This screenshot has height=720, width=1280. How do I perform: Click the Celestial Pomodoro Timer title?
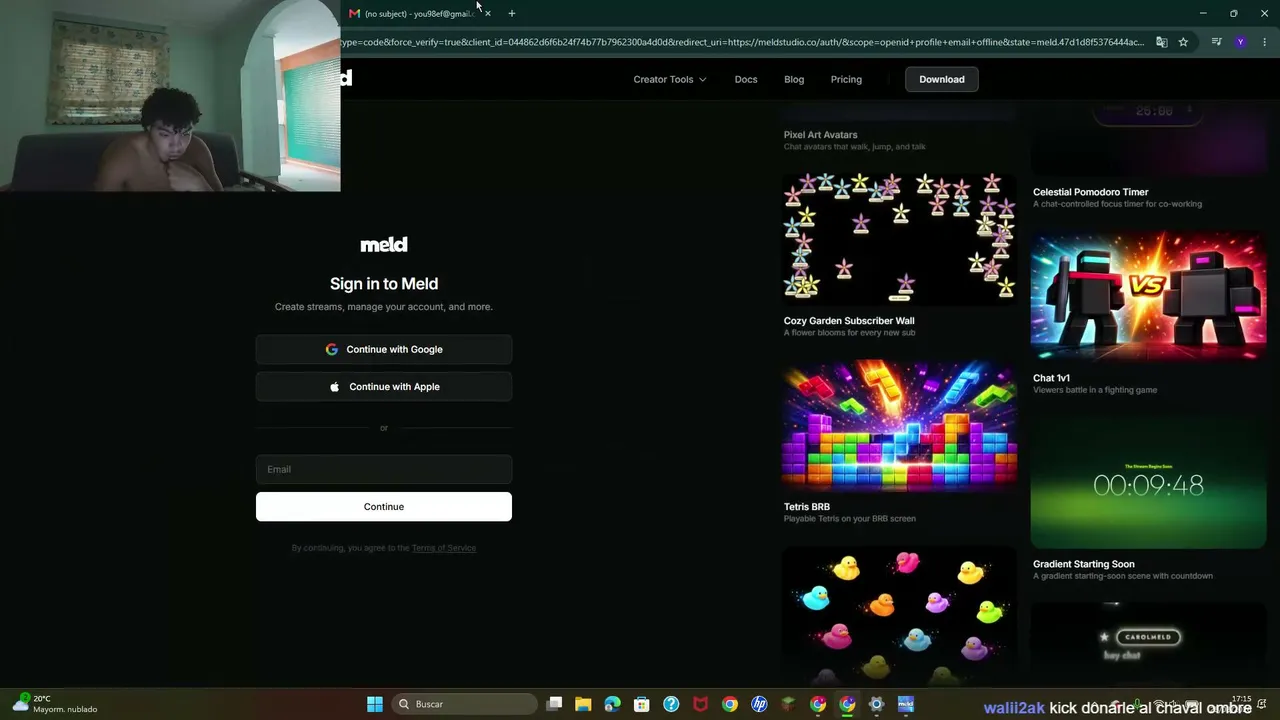1091,192
